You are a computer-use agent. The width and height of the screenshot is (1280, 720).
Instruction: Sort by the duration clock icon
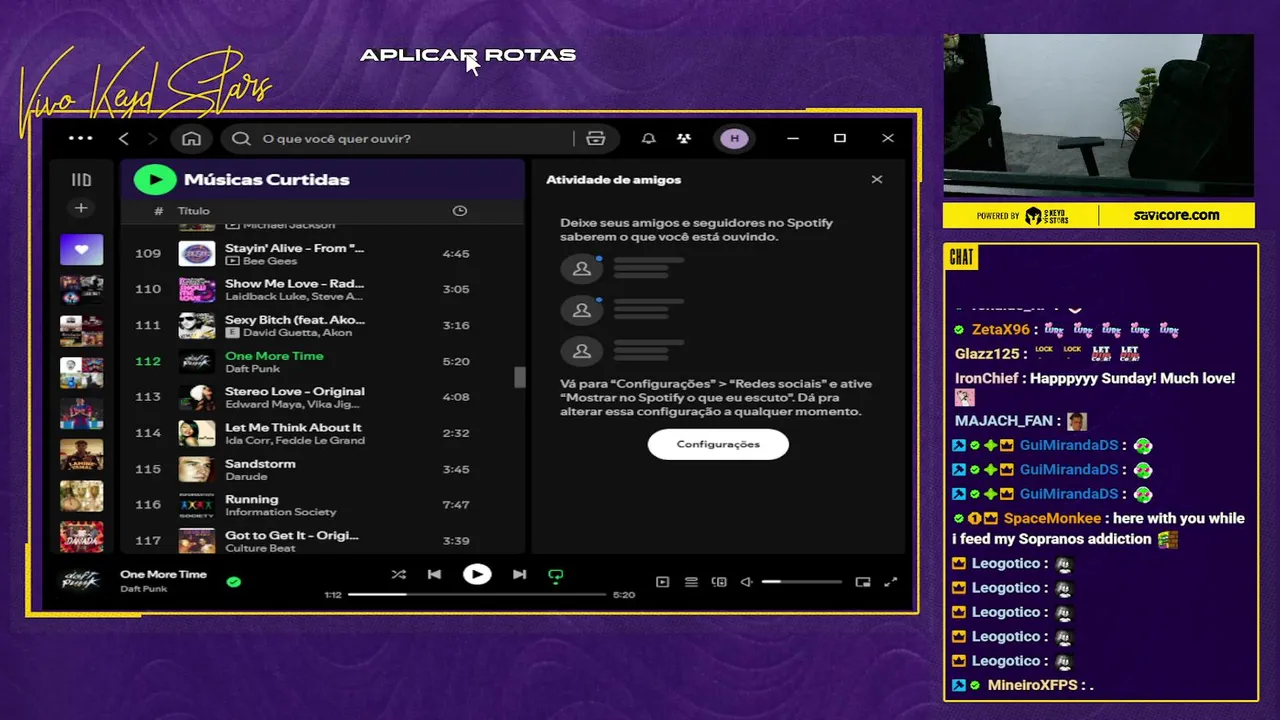[460, 211]
